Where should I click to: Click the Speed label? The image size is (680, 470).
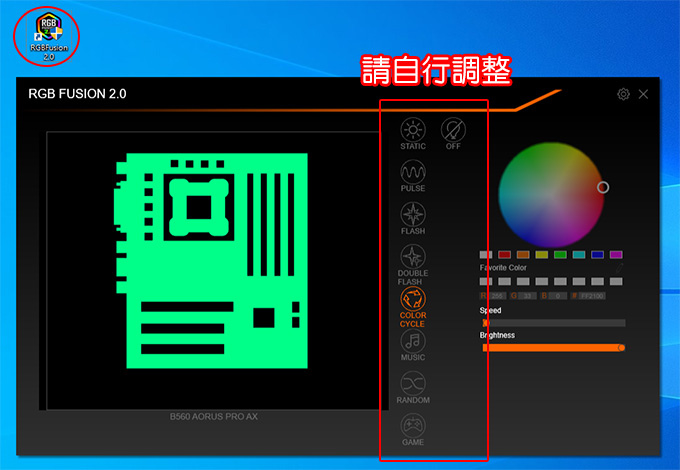click(x=490, y=310)
